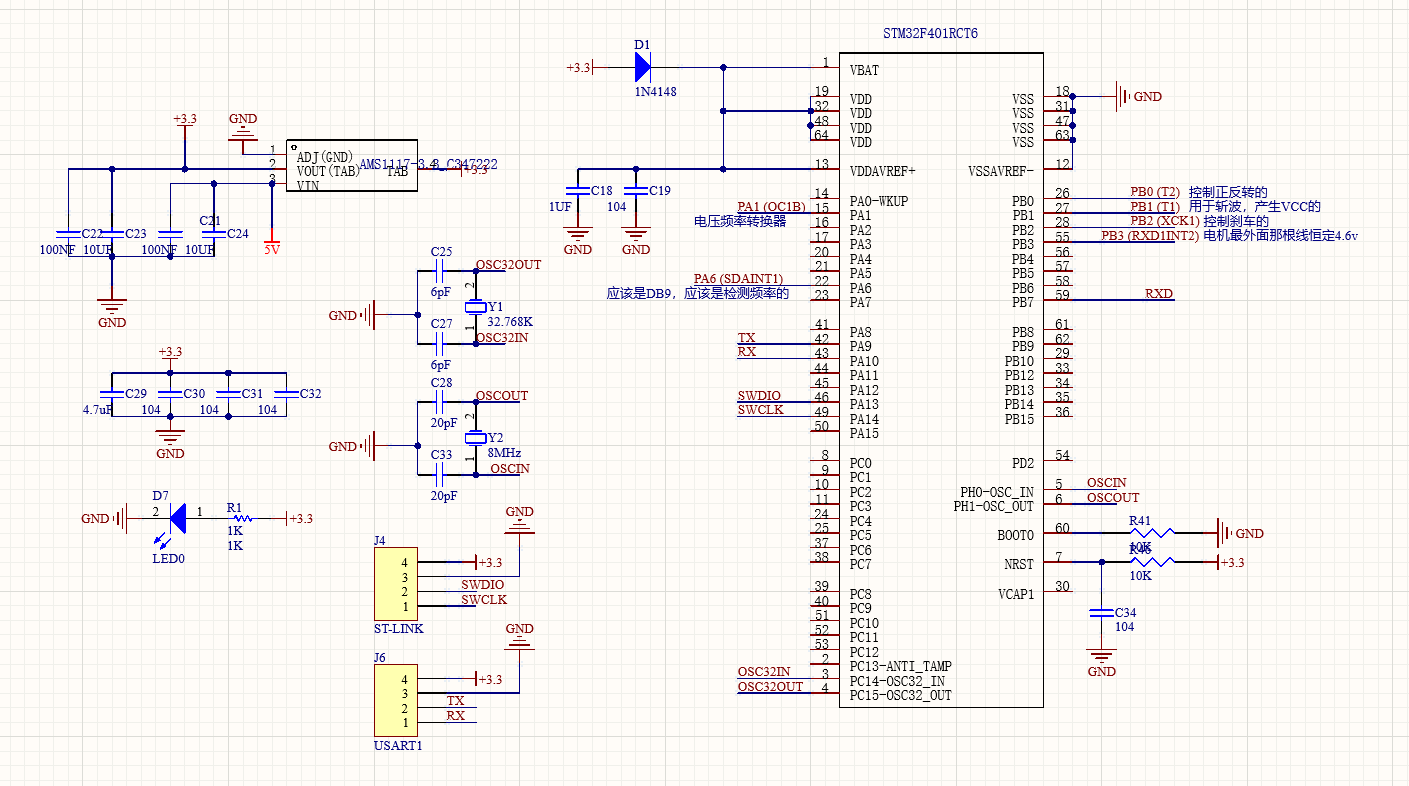
Task: Select the D1 1N4148 diode symbol
Action: point(642,67)
